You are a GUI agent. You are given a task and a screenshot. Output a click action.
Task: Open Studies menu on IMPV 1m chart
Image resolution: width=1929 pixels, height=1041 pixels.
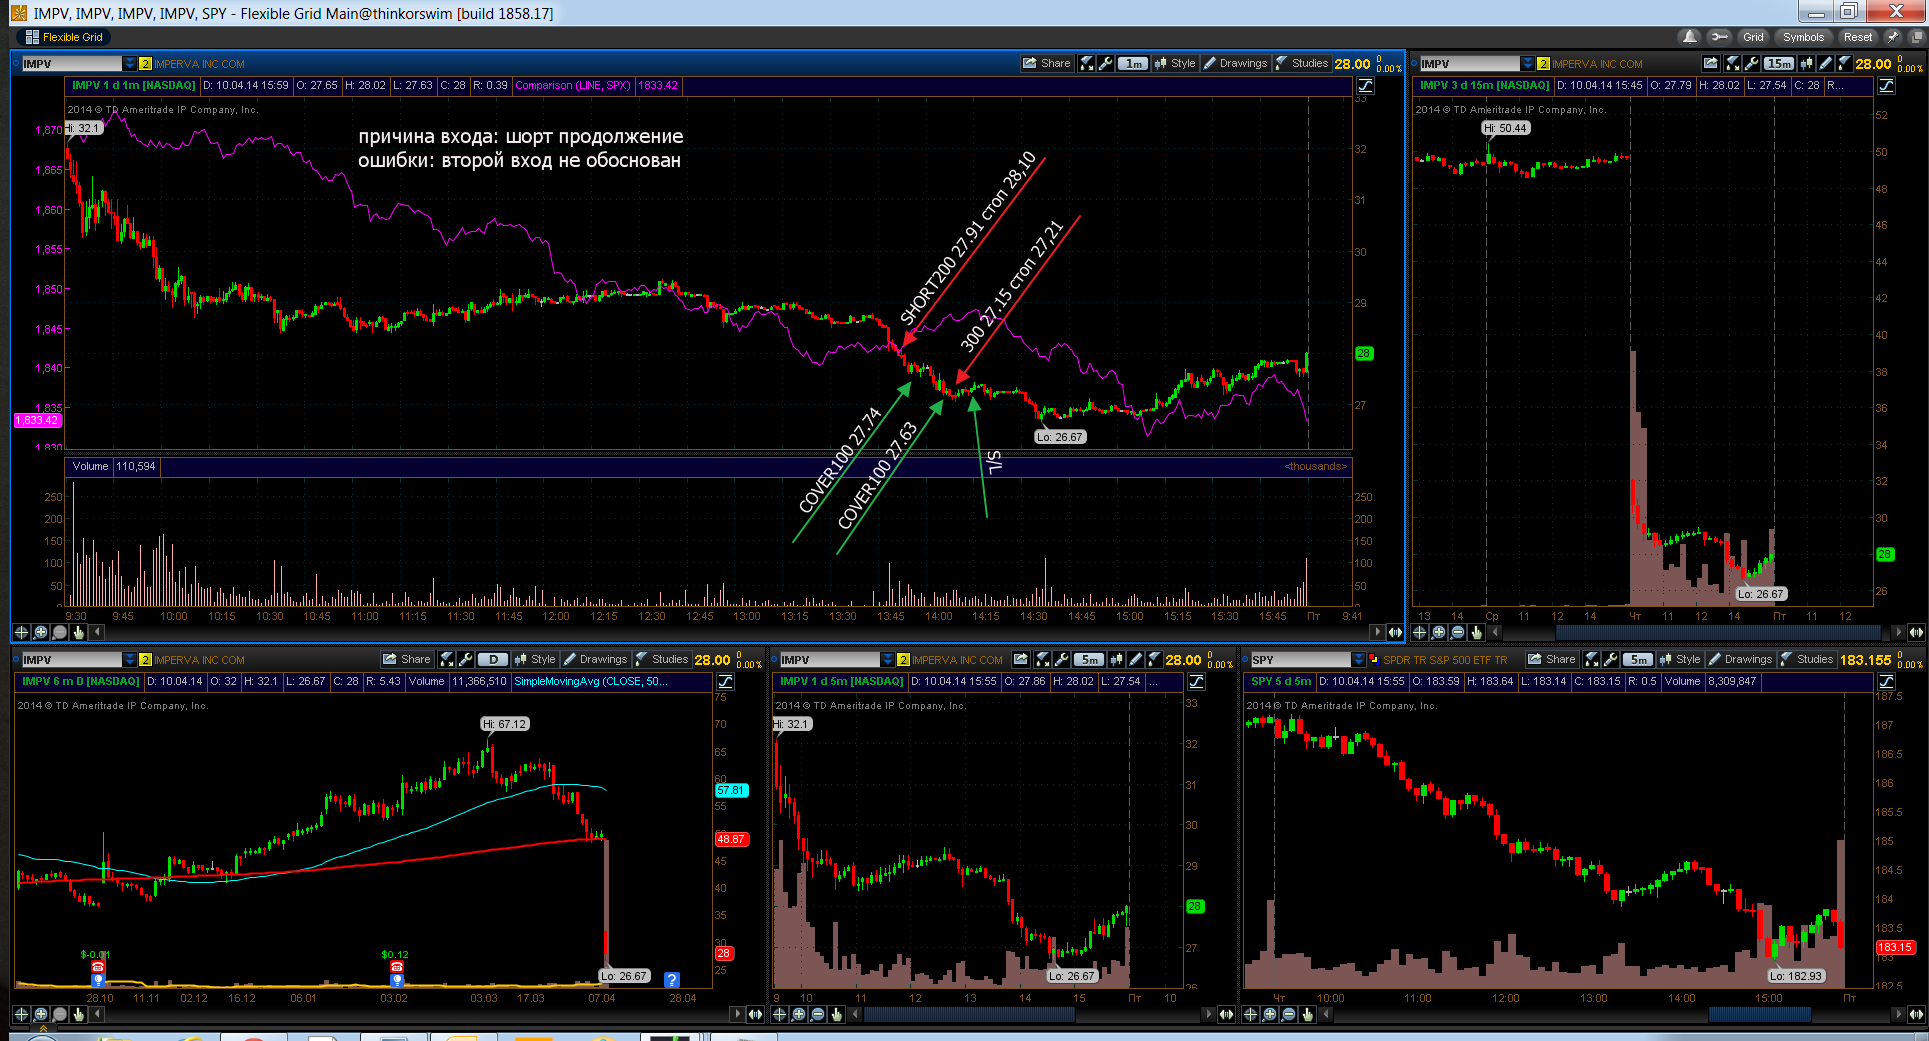pos(1302,63)
